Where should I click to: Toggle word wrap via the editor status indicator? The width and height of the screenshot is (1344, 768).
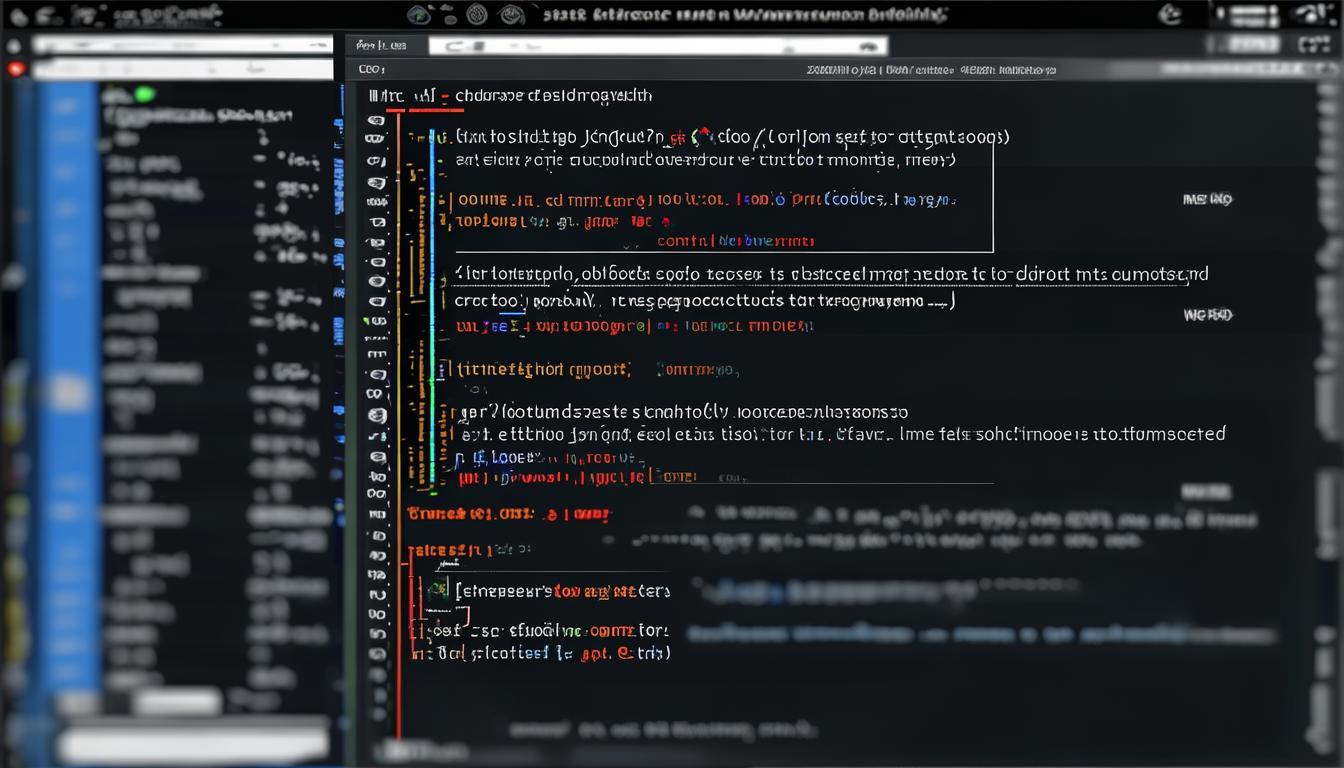pyautogui.click(x=1207, y=199)
